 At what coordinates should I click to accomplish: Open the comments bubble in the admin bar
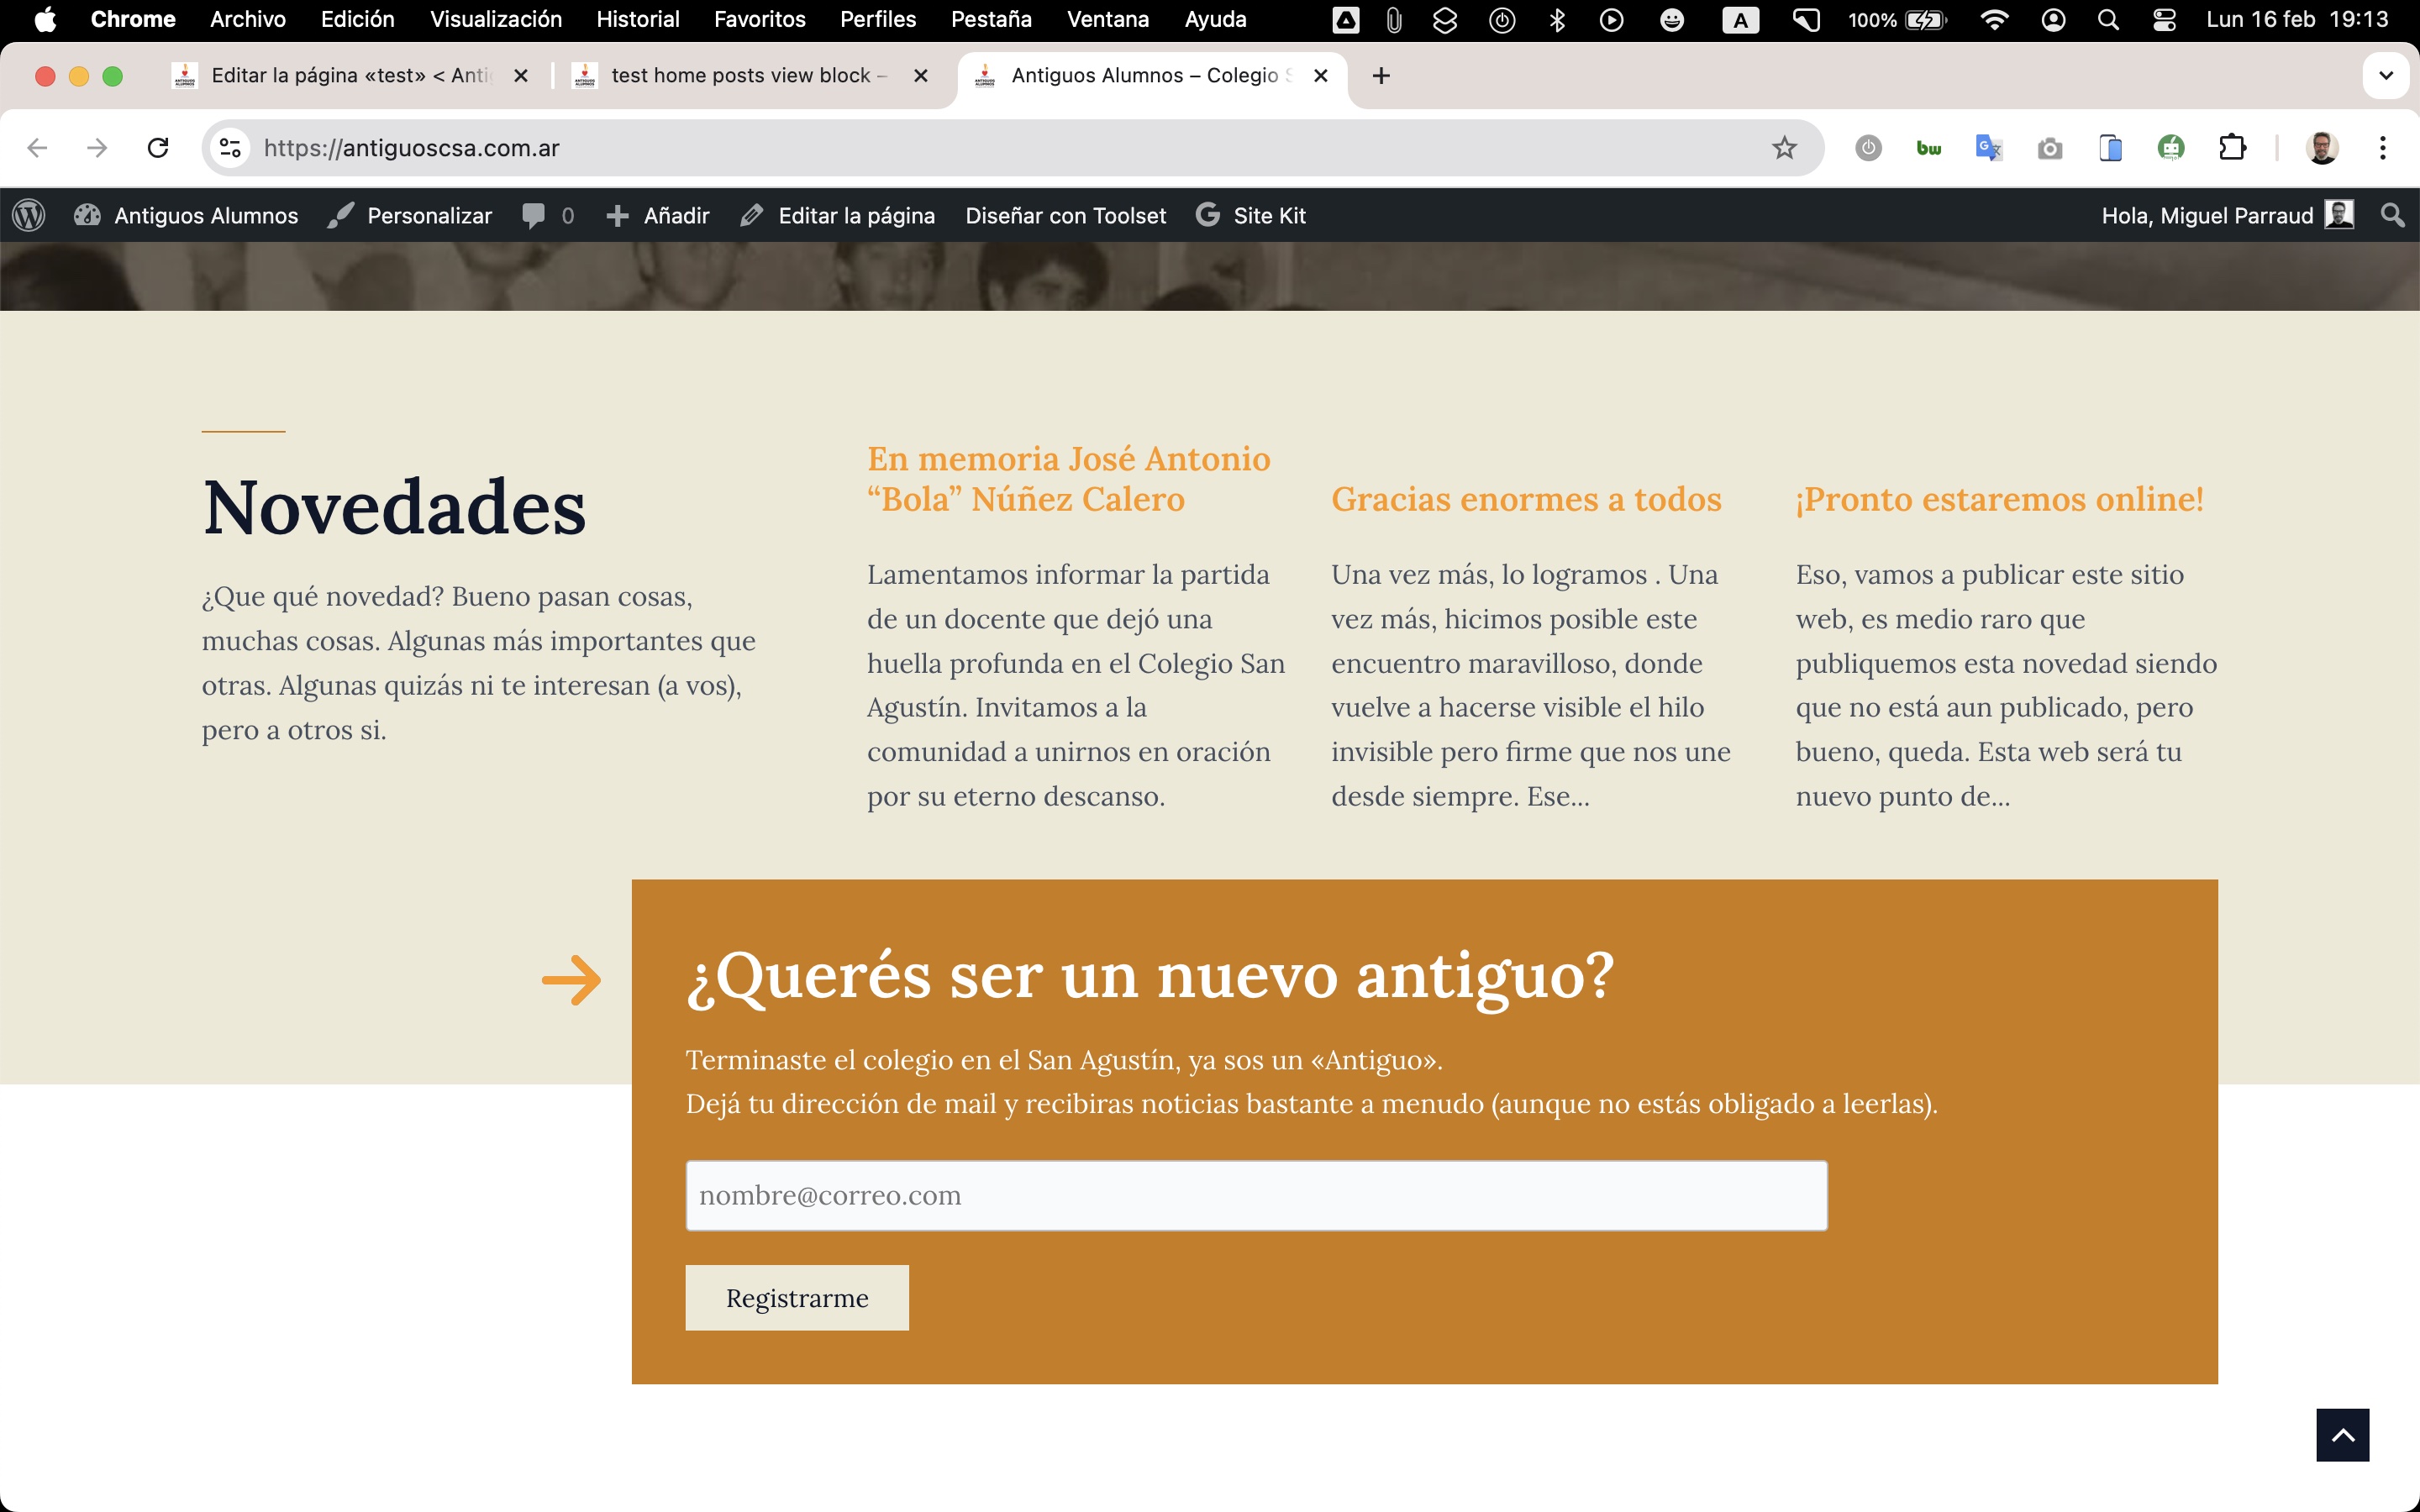coord(546,215)
